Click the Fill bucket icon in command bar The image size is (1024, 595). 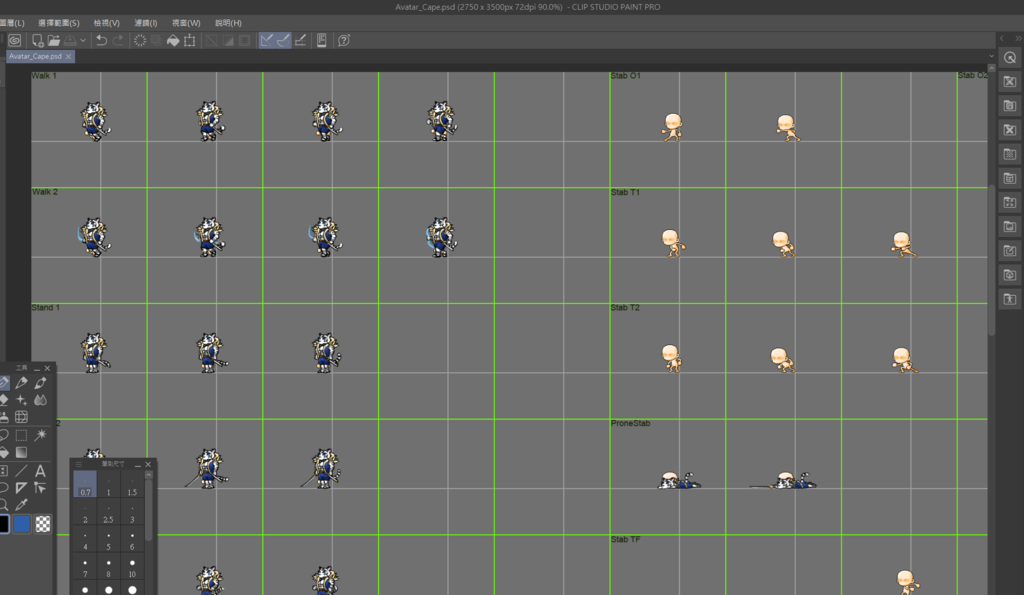(172, 40)
